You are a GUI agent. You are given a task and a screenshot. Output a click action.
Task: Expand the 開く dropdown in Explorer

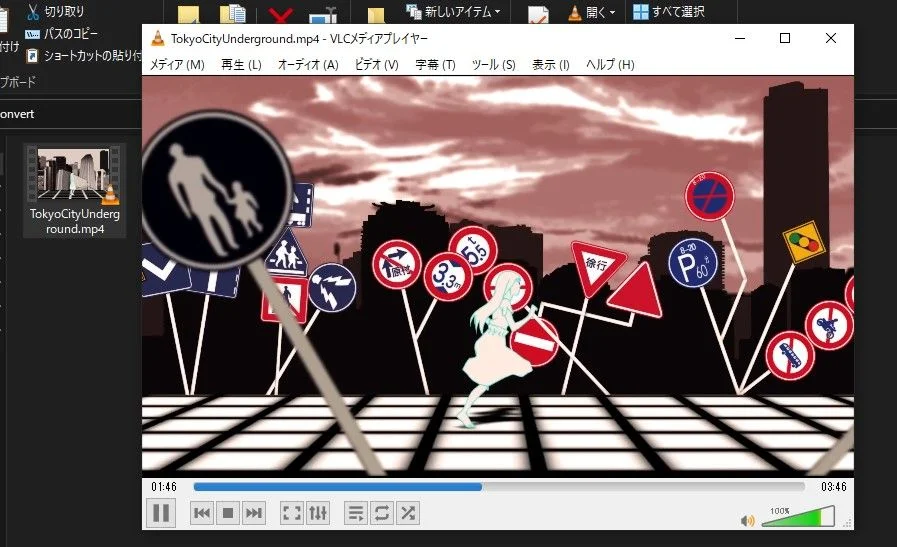pyautogui.click(x=592, y=12)
